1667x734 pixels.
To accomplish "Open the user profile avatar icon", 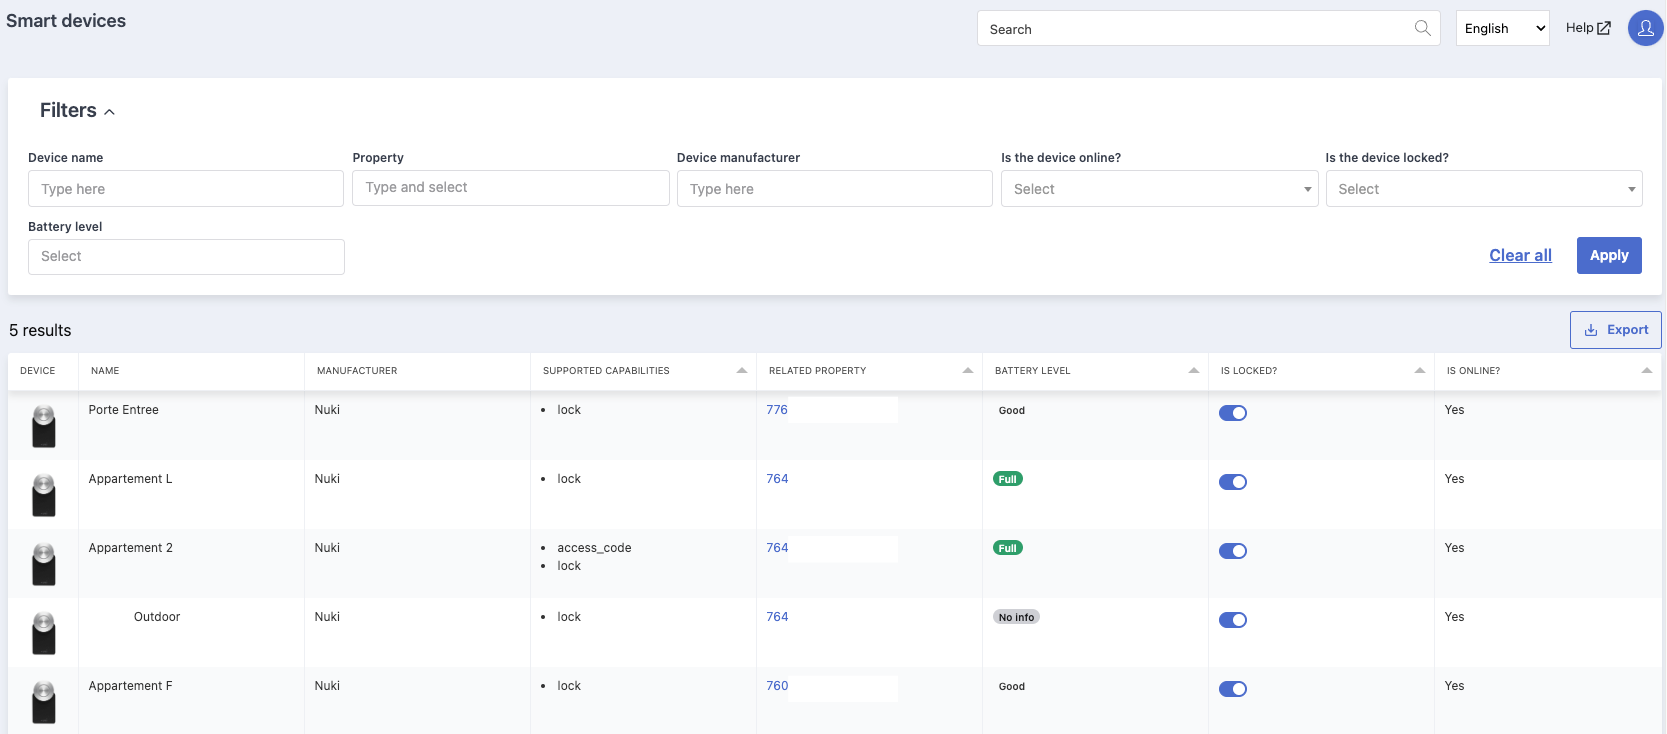I will 1645,28.
